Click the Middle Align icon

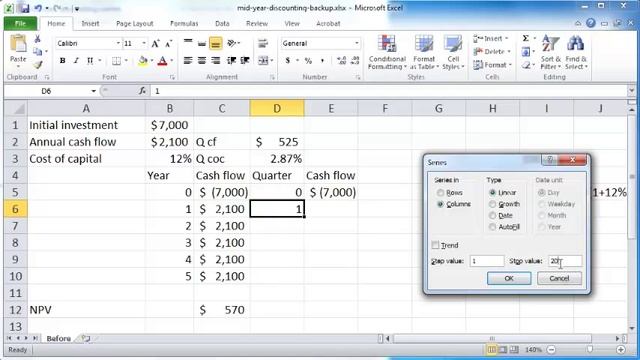[x=202, y=43]
